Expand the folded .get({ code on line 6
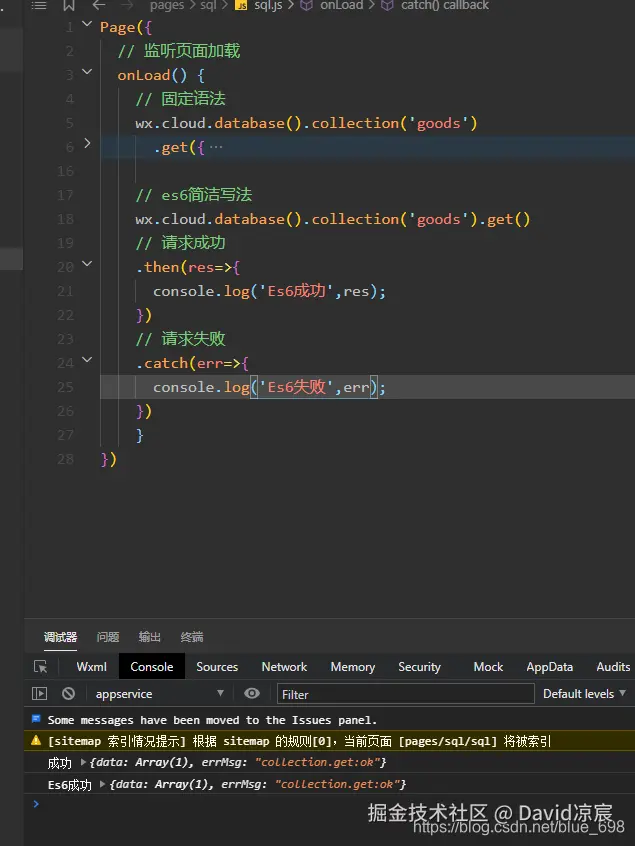The height and width of the screenshot is (846, 635). tap(88, 144)
